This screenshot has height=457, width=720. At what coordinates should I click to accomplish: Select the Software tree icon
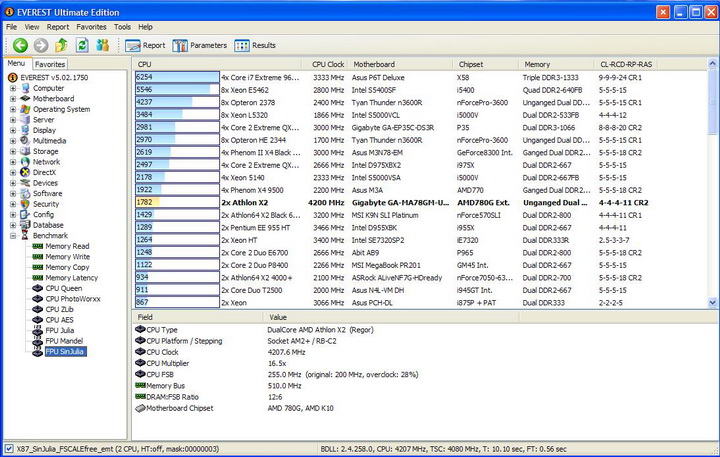coord(26,193)
